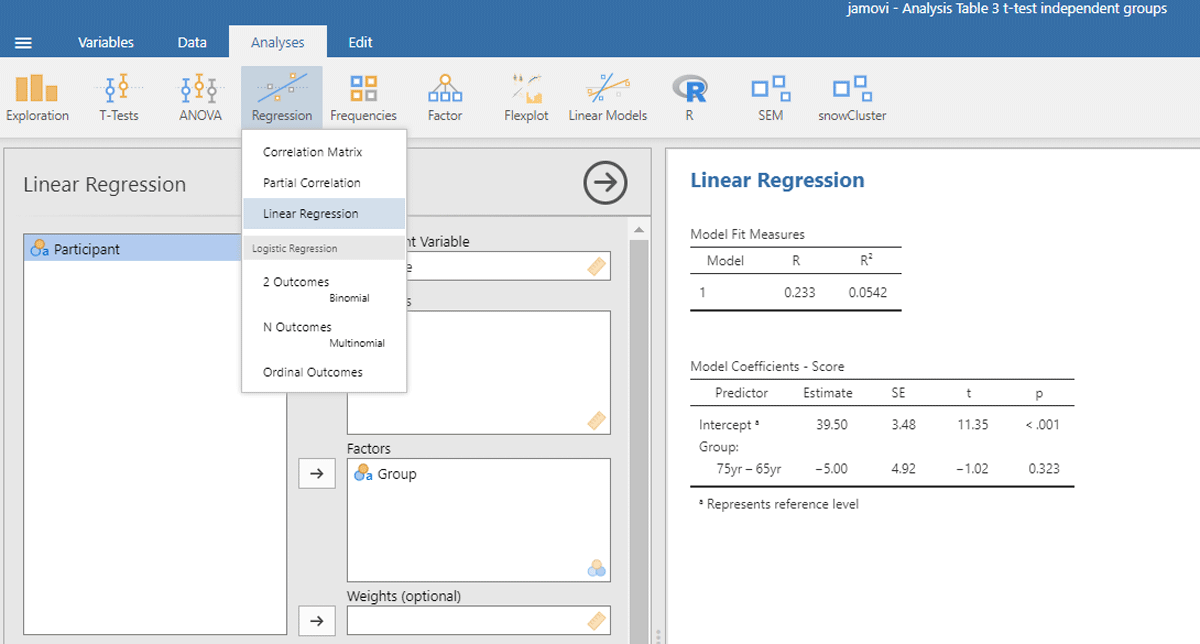Open the T-Tests analysis menu
The width and height of the screenshot is (1200, 644).
coord(118,98)
